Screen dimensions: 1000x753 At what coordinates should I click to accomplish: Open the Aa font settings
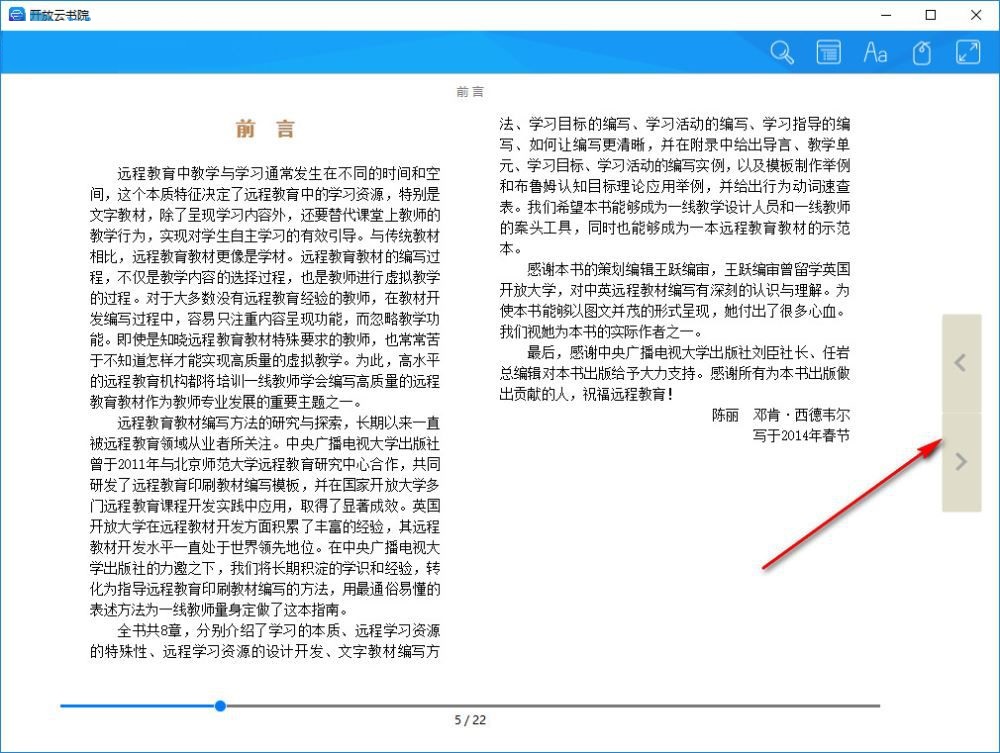tap(875, 52)
